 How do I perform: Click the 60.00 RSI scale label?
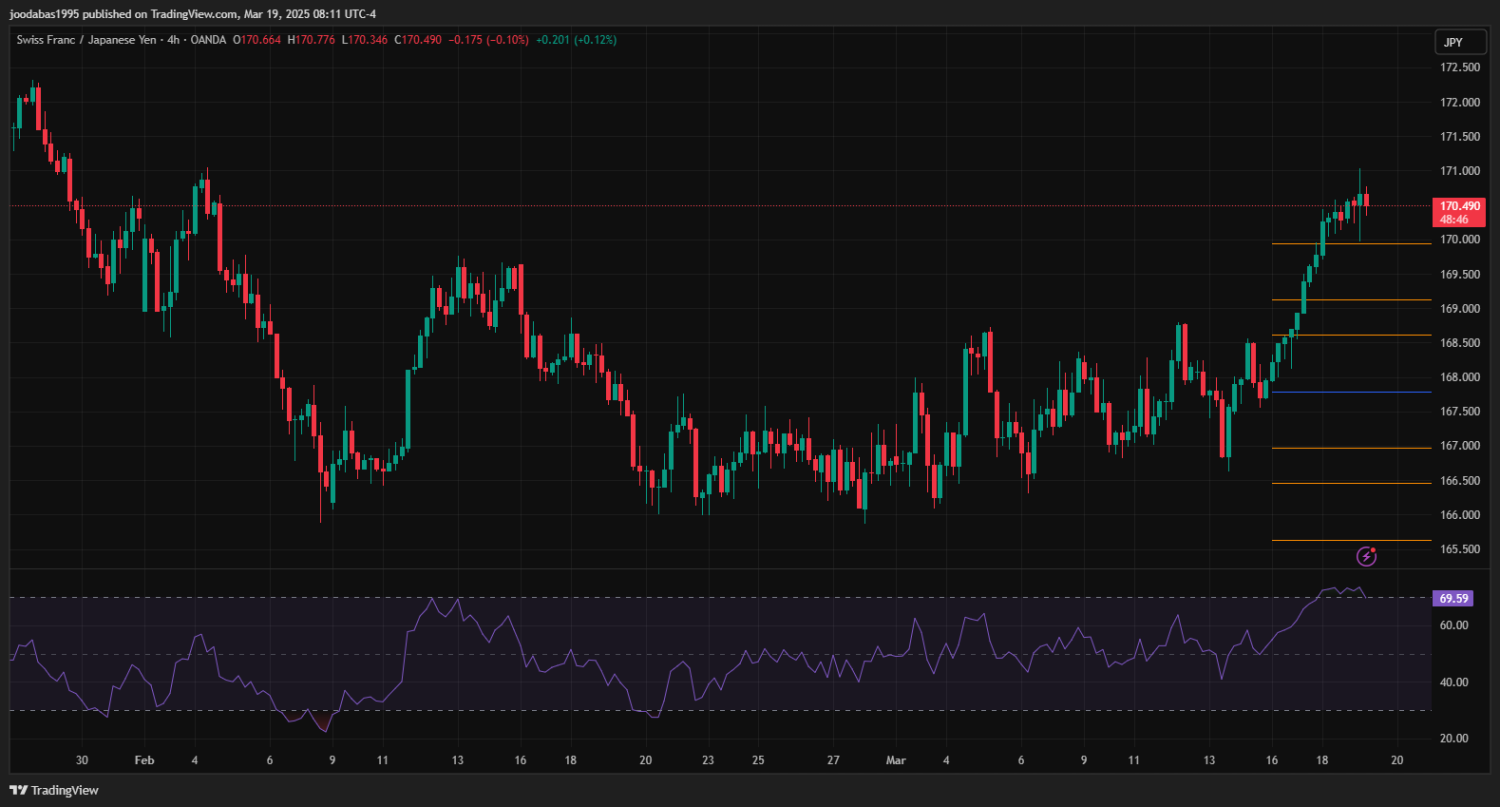click(1454, 625)
